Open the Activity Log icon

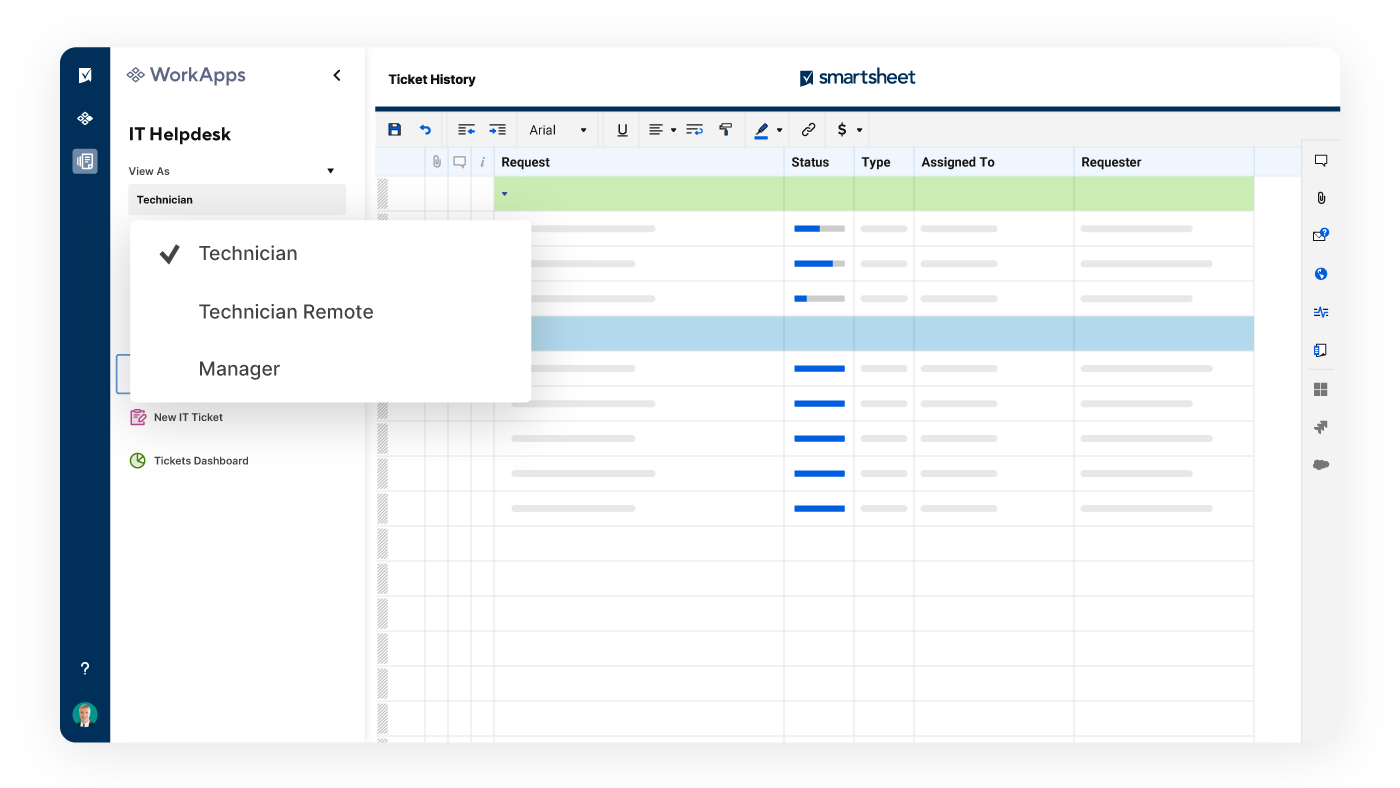[1321, 312]
